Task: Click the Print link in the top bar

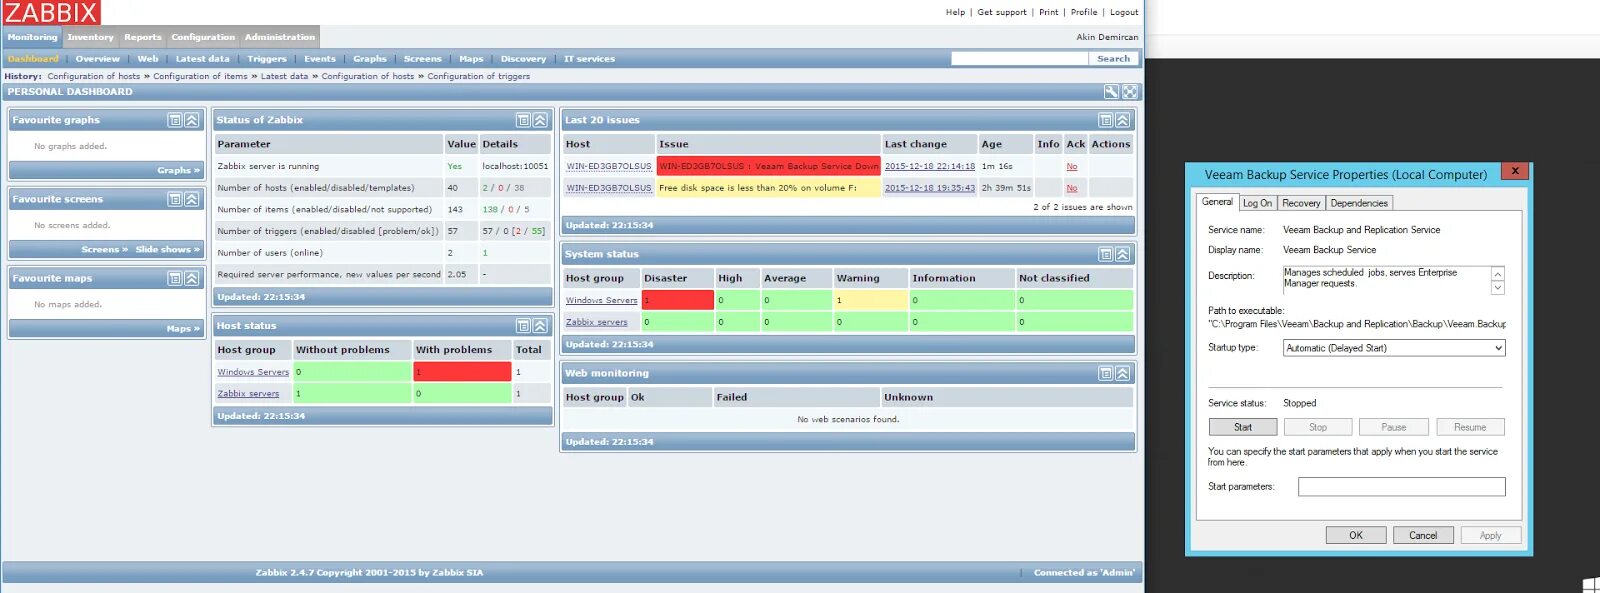Action: pos(1048,12)
